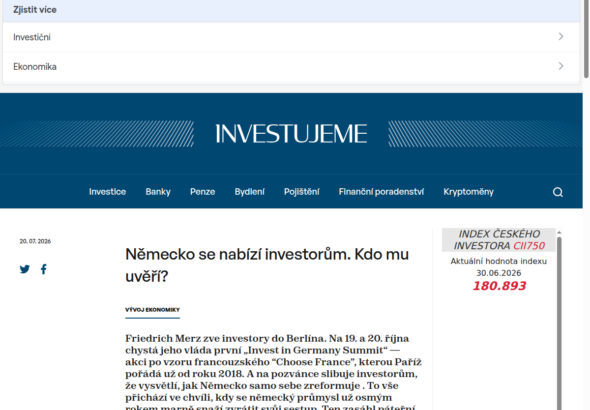Click the INVESTUJEME site logo
590x410 pixels.
291,134
